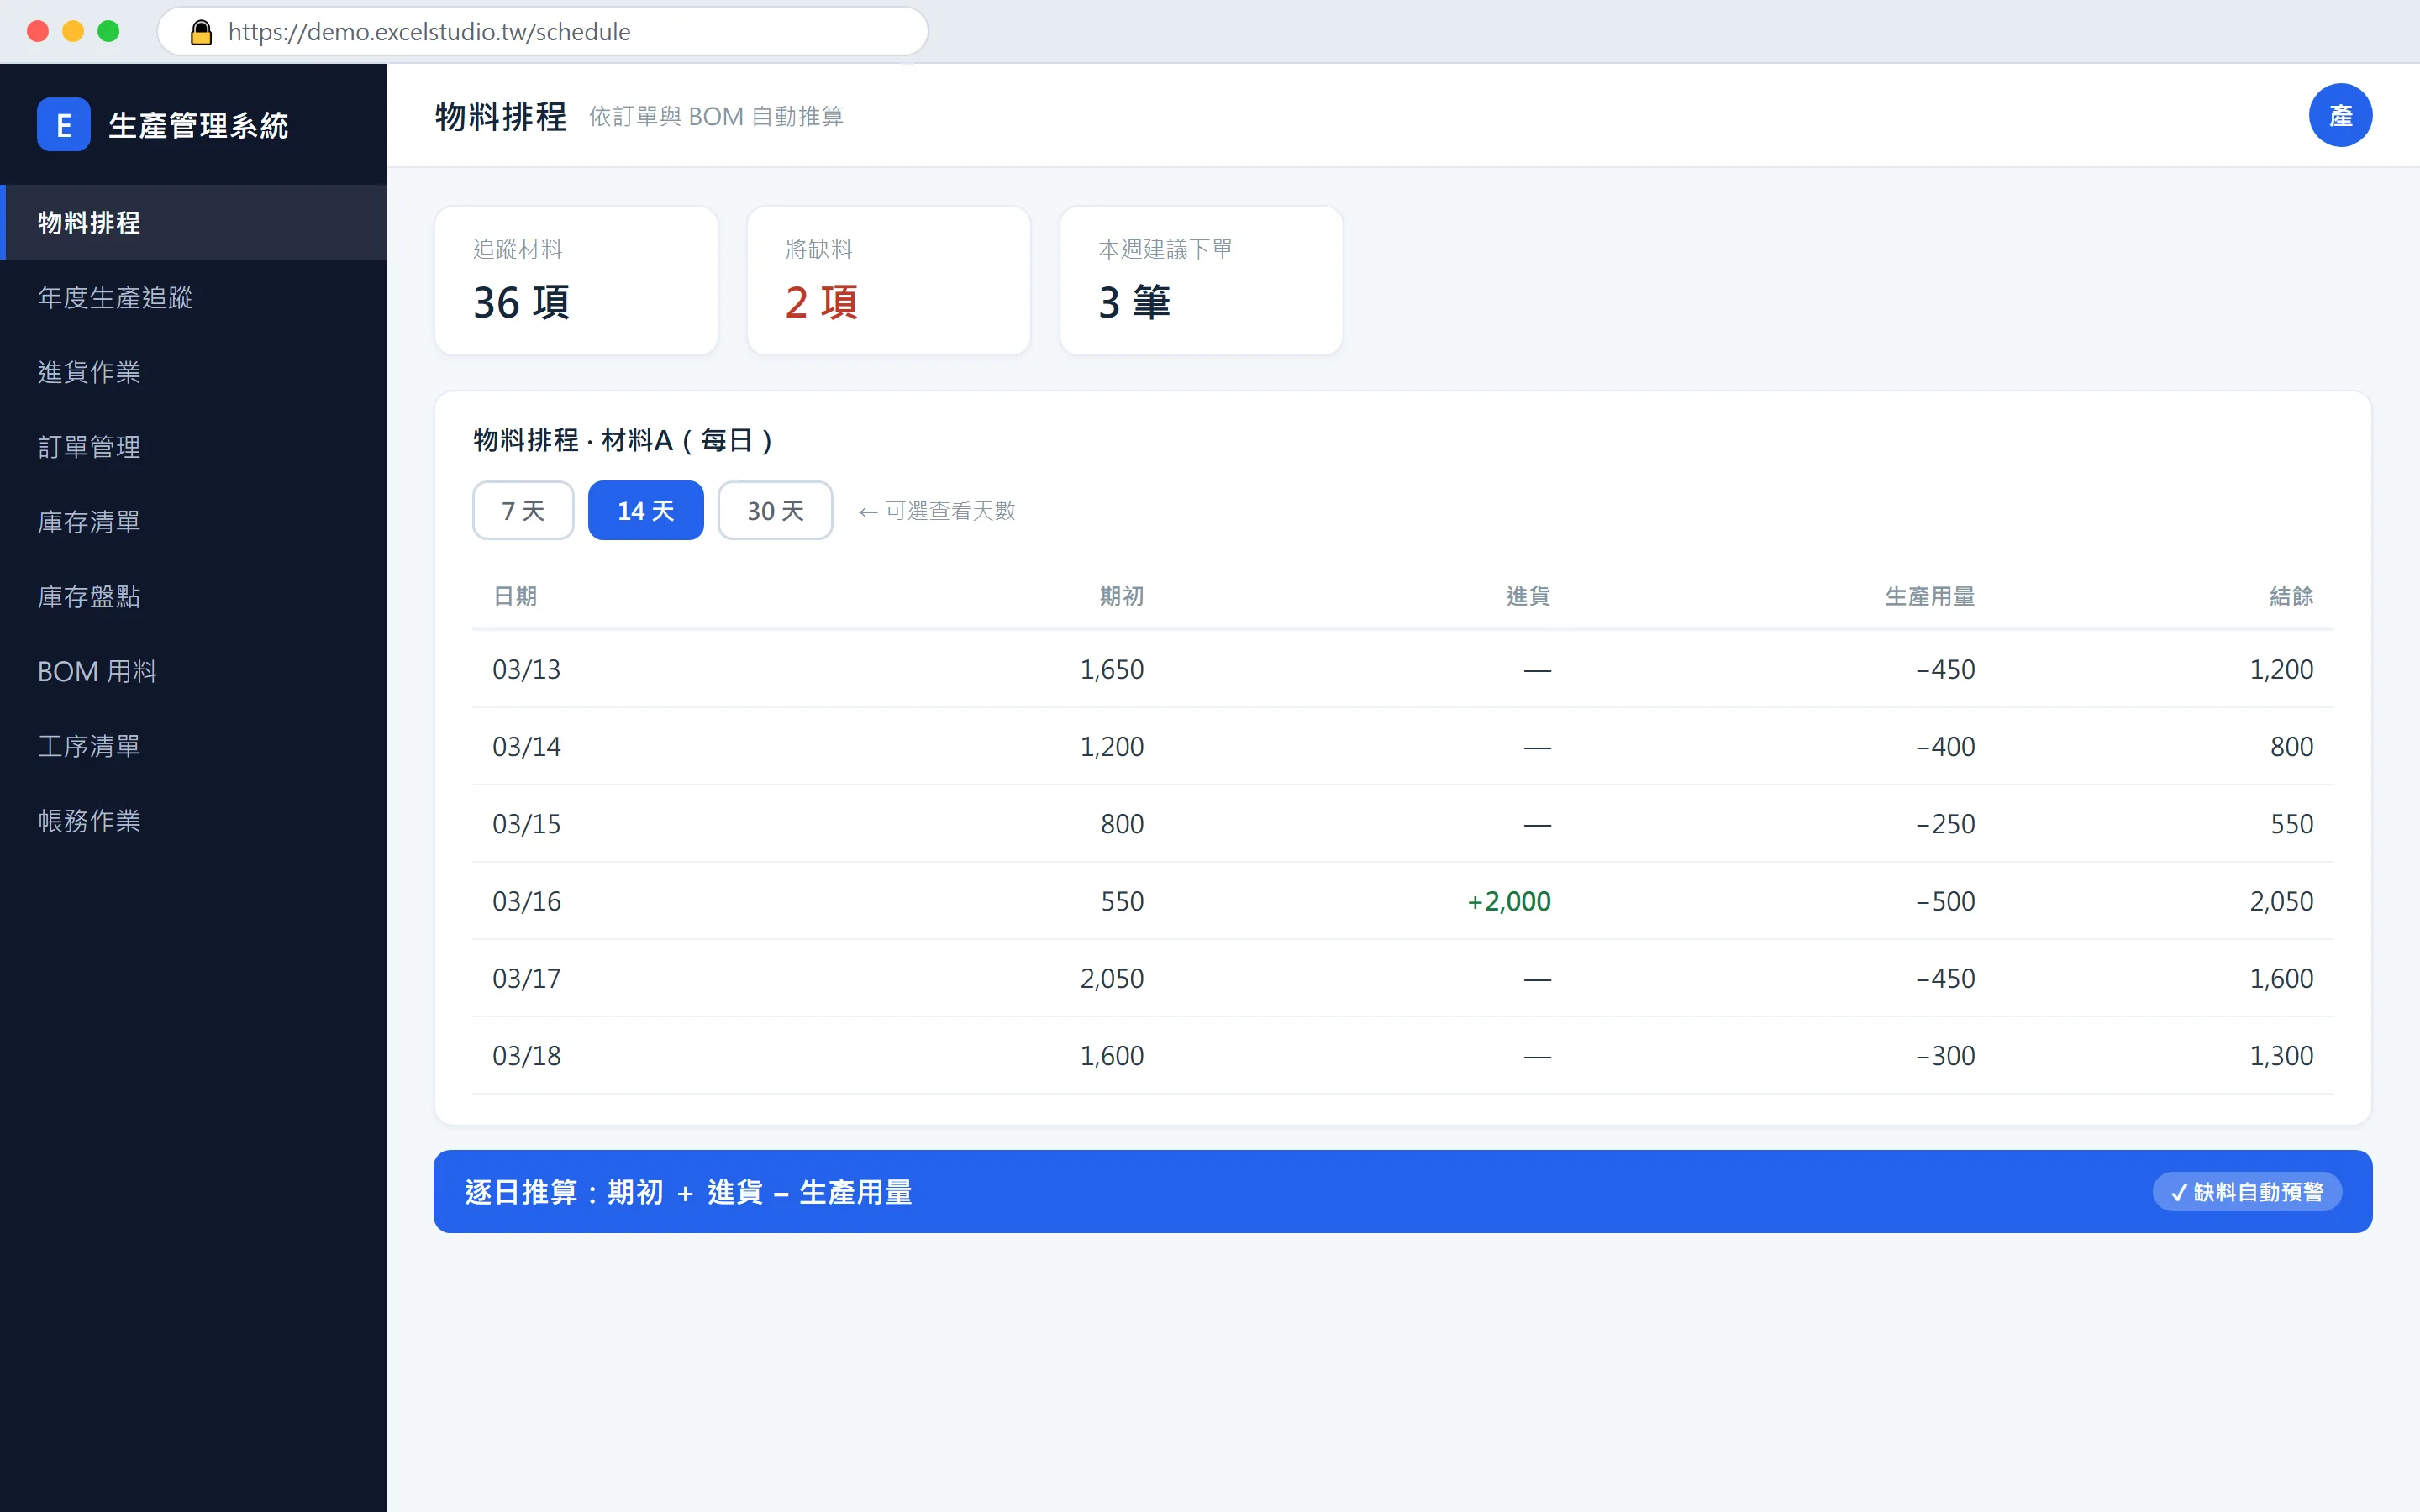Click the 將缺料 2 項 card
The width and height of the screenshot is (2420, 1512).
point(888,280)
